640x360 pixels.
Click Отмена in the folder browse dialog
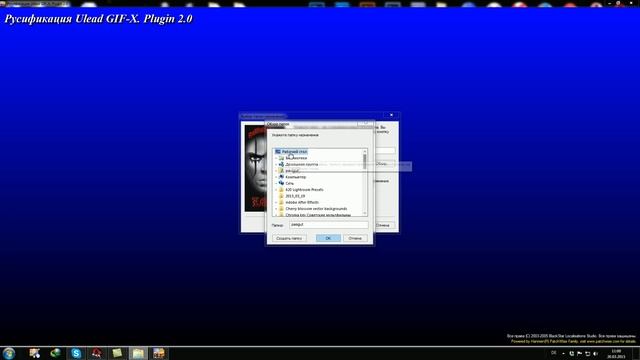click(355, 238)
